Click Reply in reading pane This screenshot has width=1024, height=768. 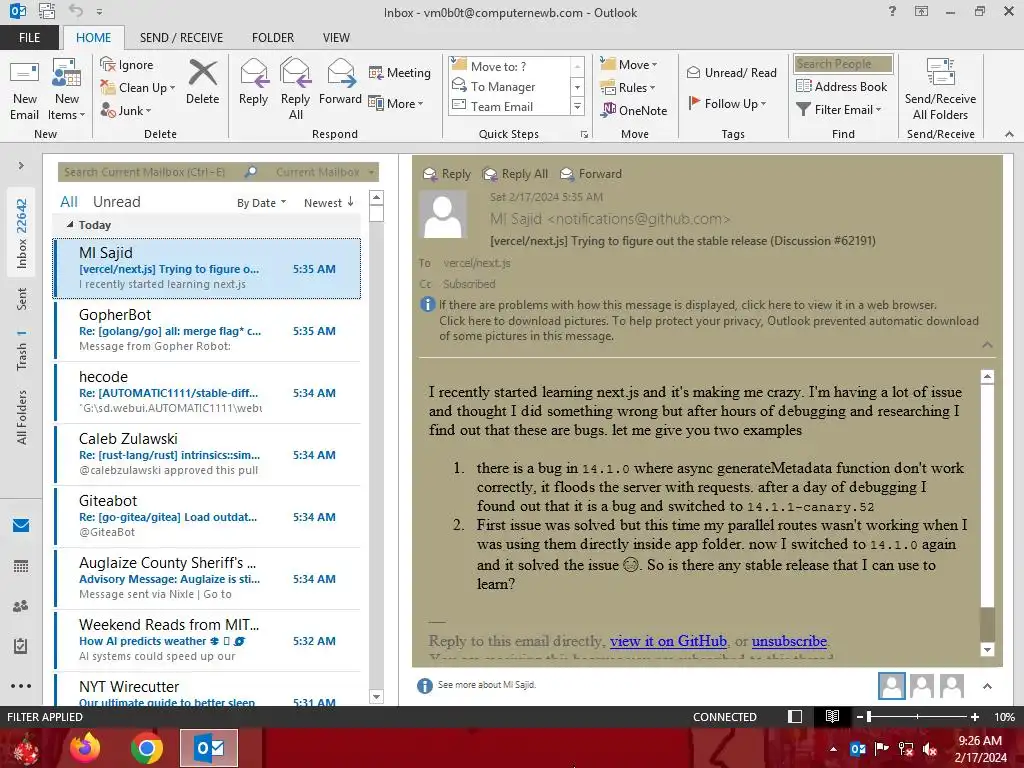447,174
